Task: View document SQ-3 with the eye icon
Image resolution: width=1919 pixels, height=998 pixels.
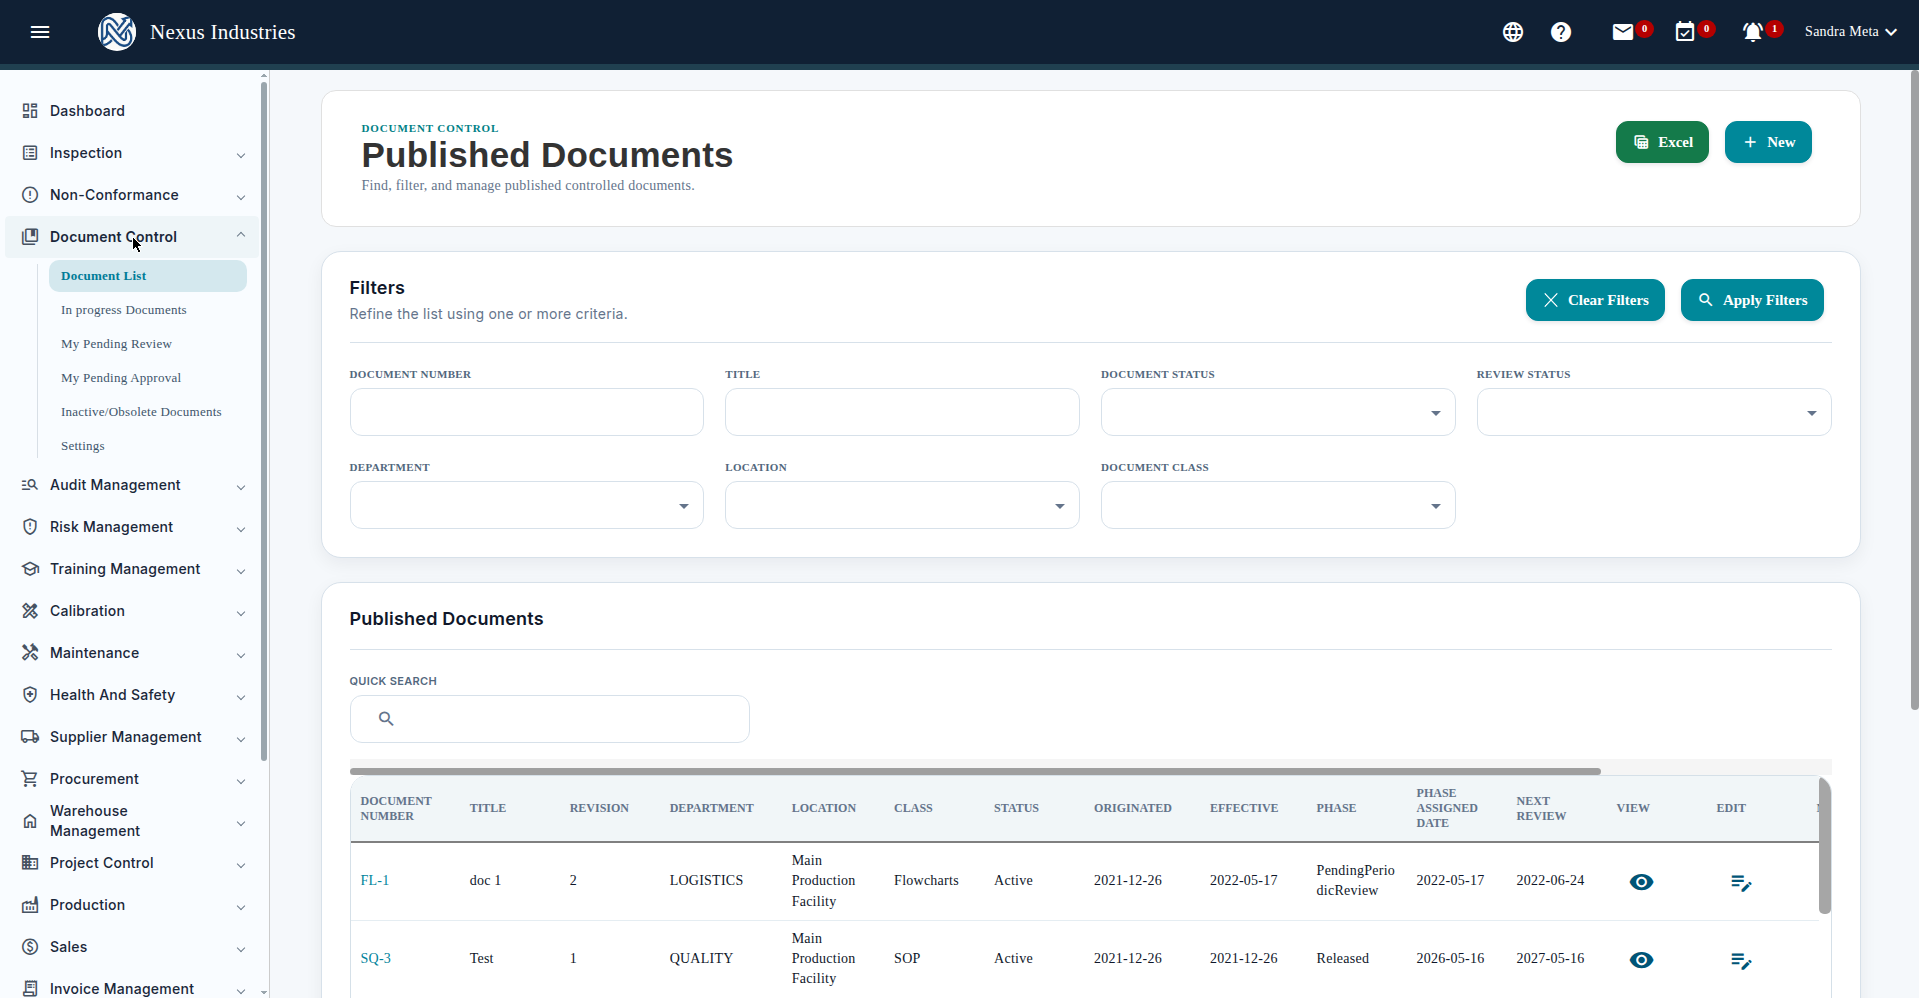Action: pos(1641,960)
